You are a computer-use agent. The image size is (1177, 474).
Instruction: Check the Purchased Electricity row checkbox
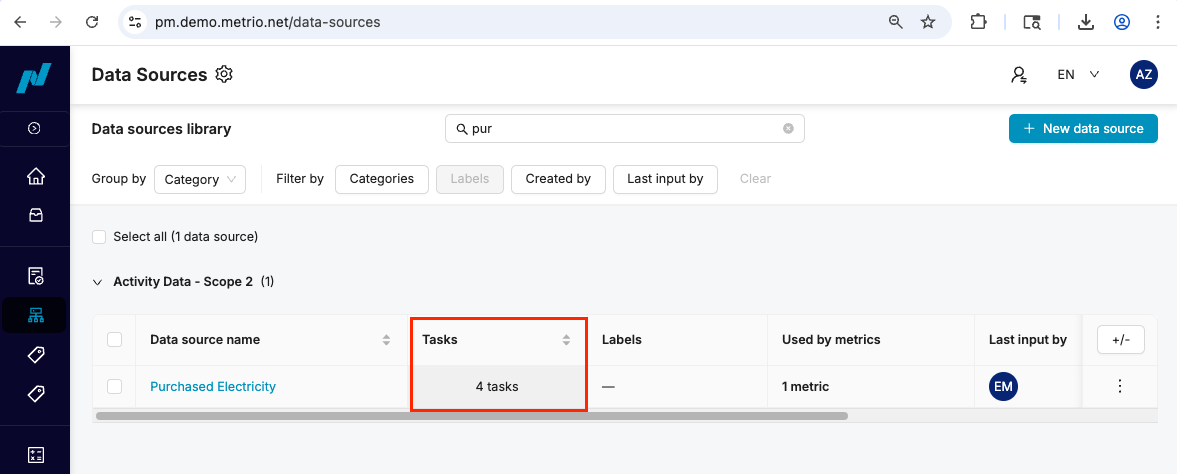coord(114,386)
